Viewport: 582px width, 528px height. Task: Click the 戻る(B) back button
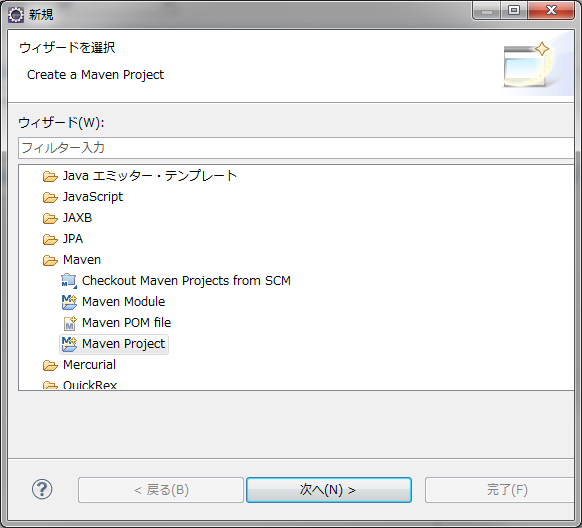(161, 490)
